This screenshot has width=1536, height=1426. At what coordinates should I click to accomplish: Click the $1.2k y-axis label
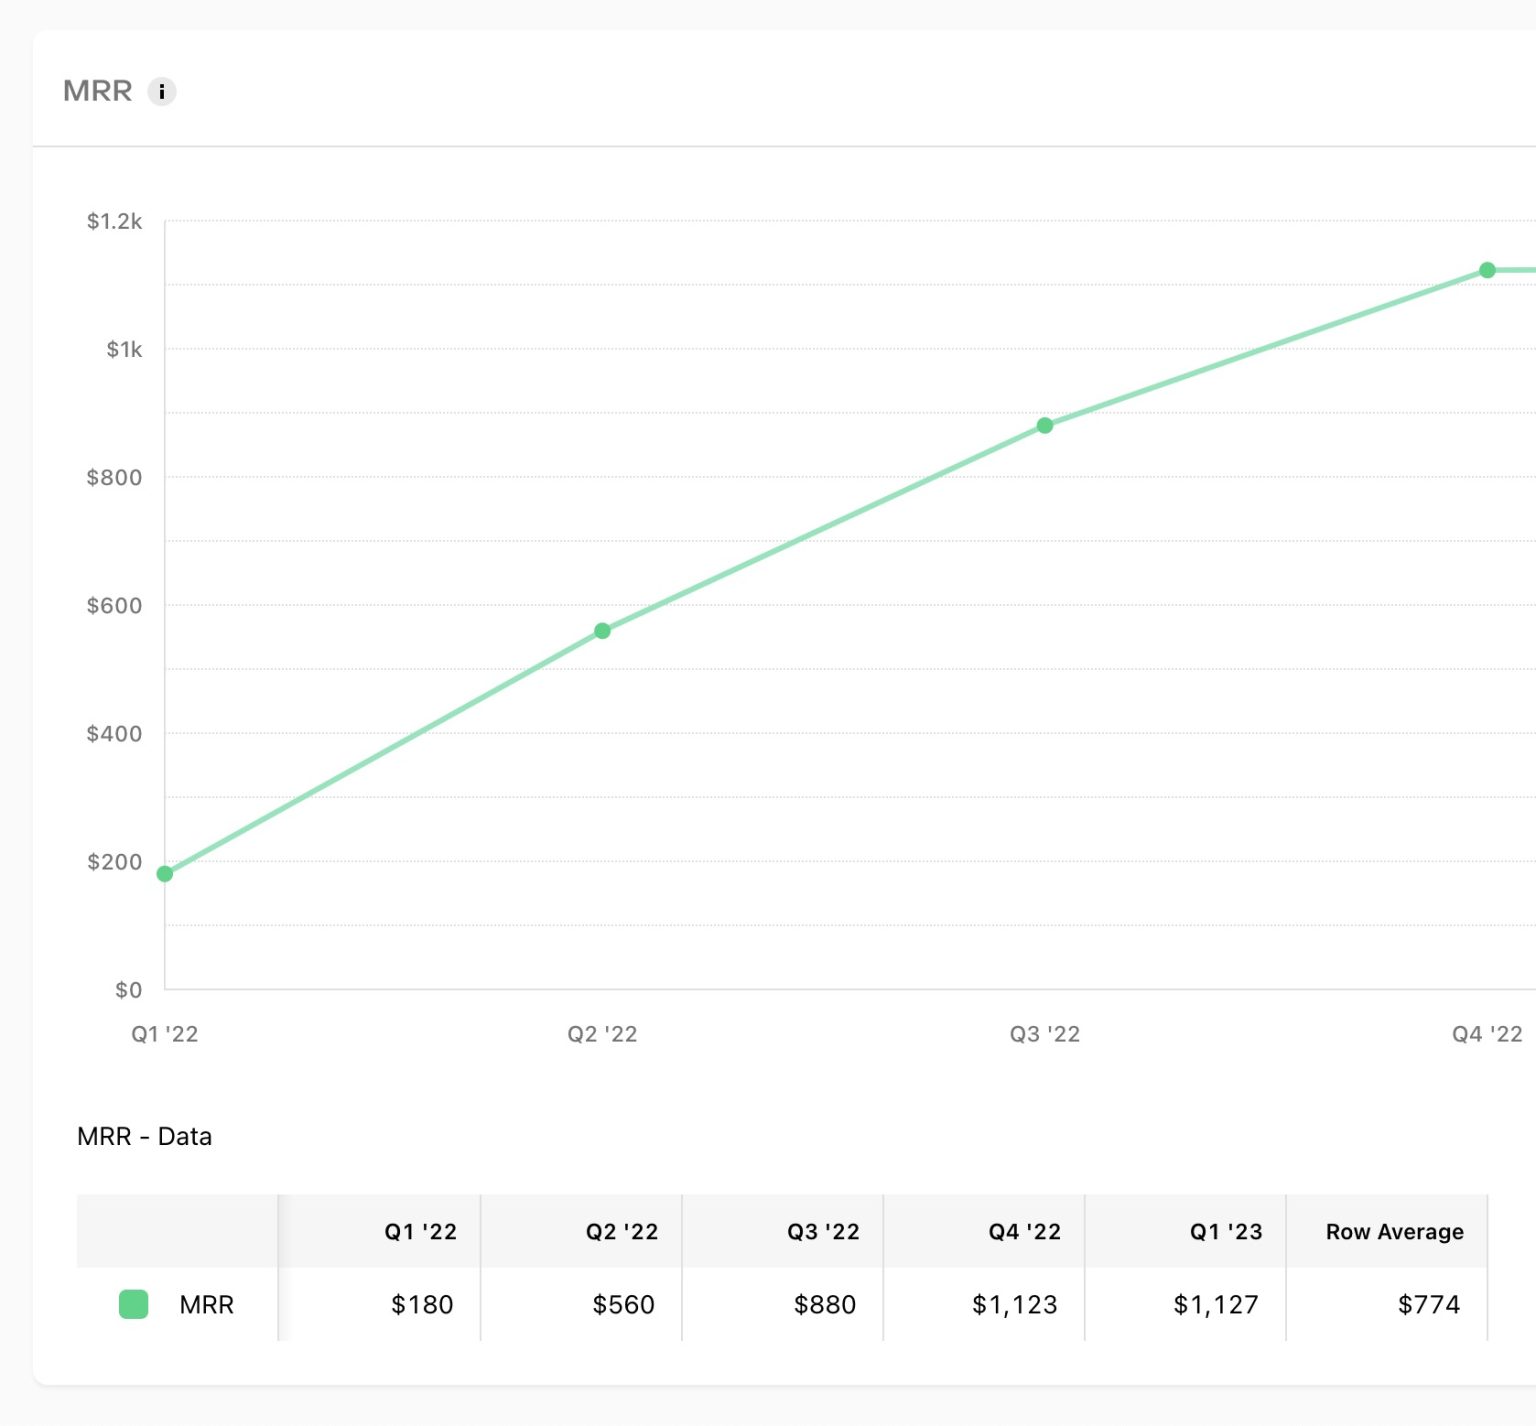click(x=116, y=222)
